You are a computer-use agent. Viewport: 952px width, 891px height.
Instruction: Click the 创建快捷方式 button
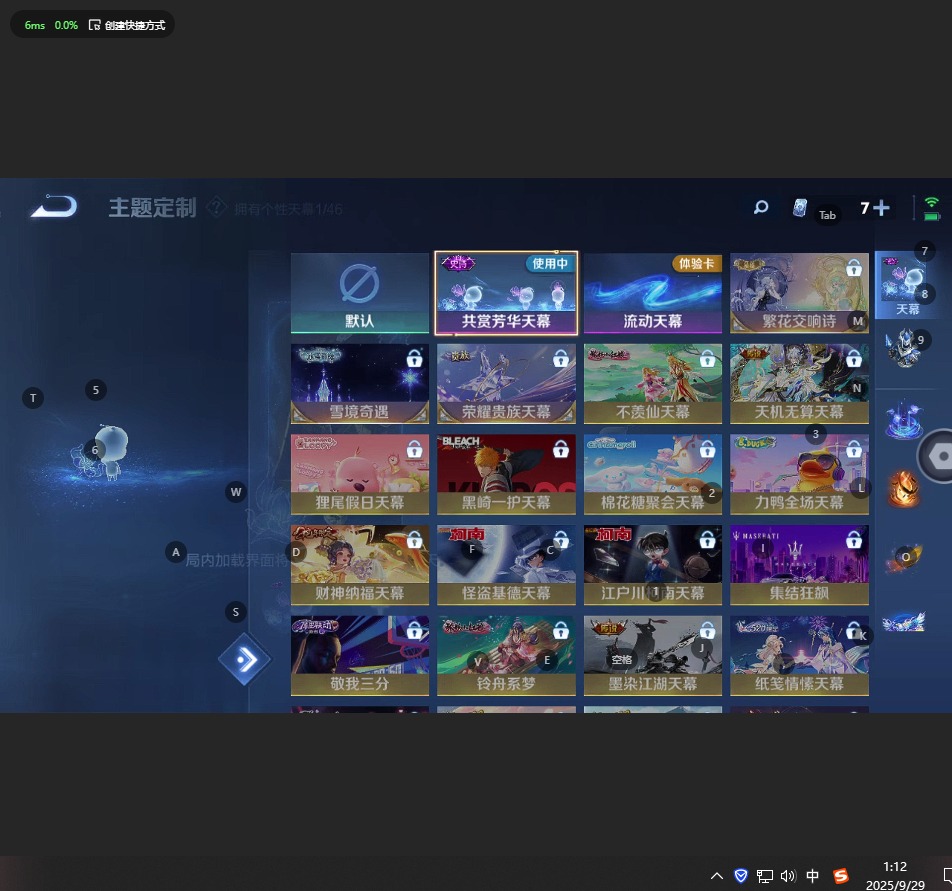pos(126,25)
